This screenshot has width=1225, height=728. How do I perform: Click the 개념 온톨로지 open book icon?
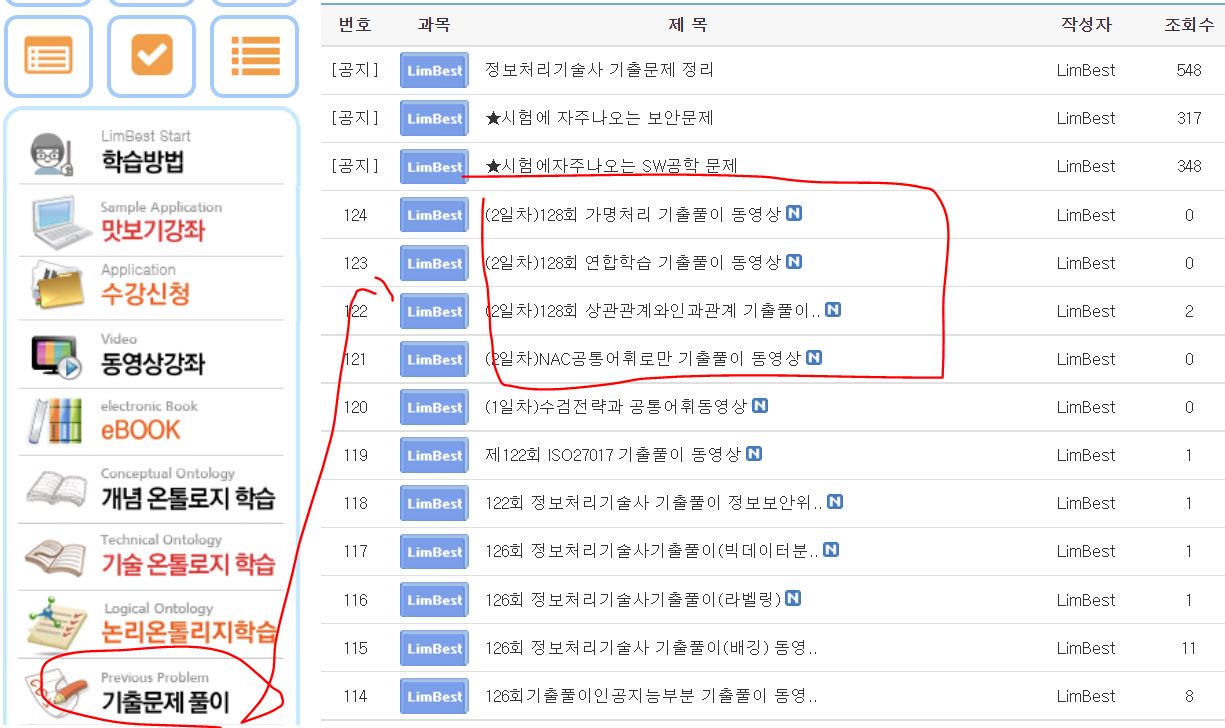point(57,489)
